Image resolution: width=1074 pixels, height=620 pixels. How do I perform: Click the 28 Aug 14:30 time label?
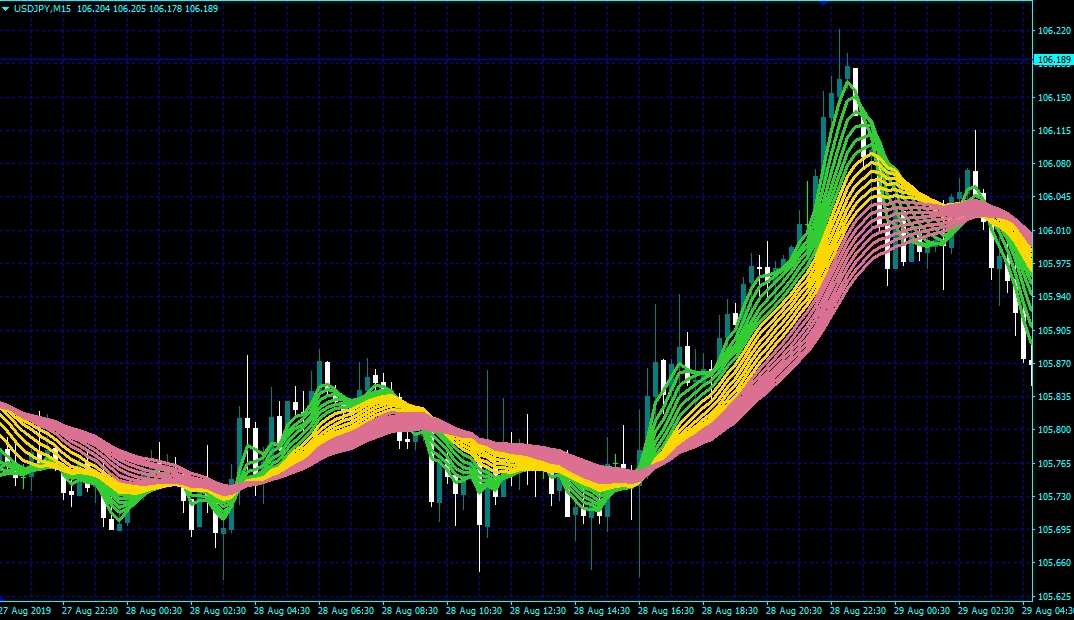click(602, 610)
